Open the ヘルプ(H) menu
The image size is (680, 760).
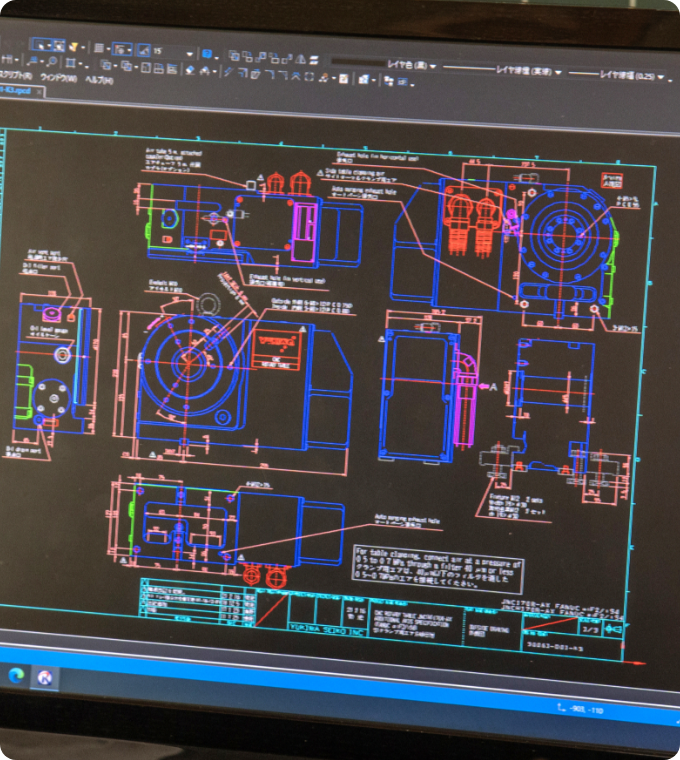(x=99, y=80)
